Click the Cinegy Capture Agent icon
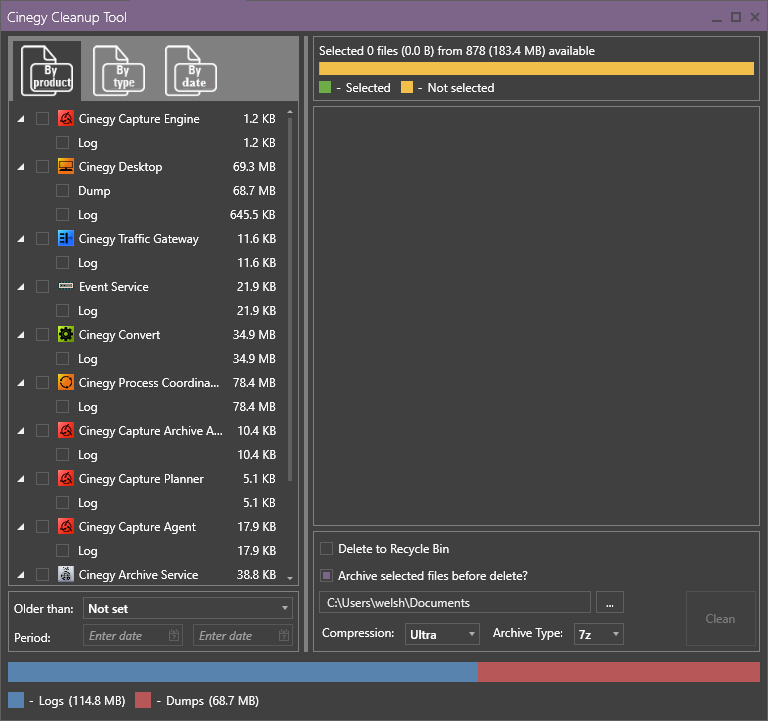768x721 pixels. pos(66,527)
